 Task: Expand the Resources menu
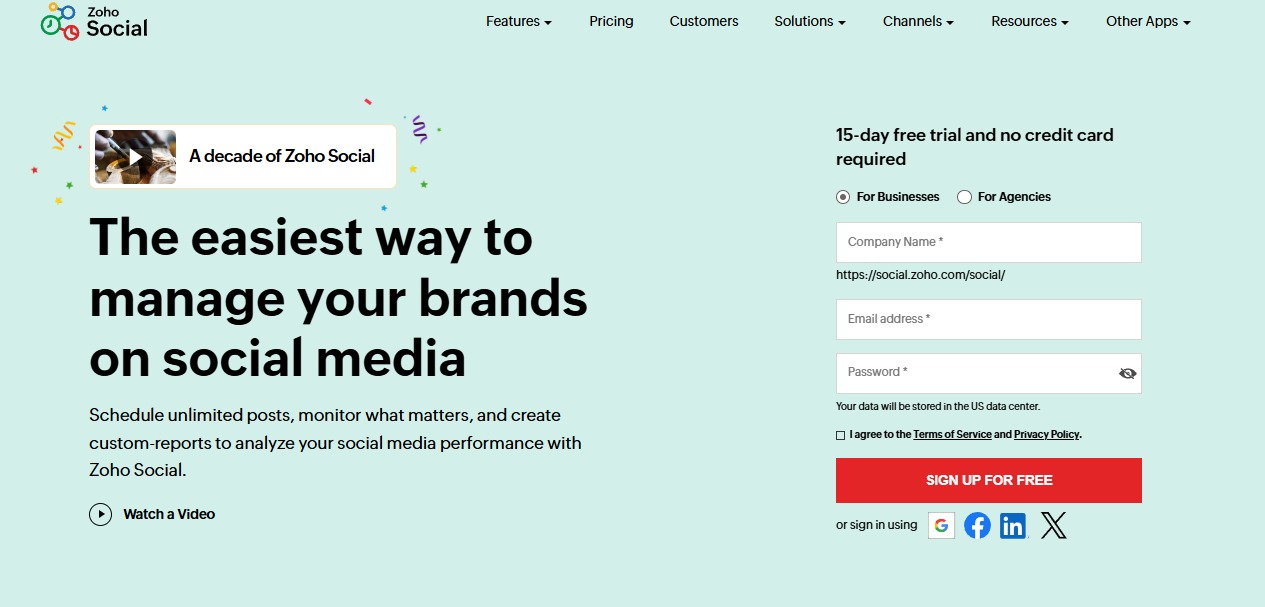[x=1029, y=21]
